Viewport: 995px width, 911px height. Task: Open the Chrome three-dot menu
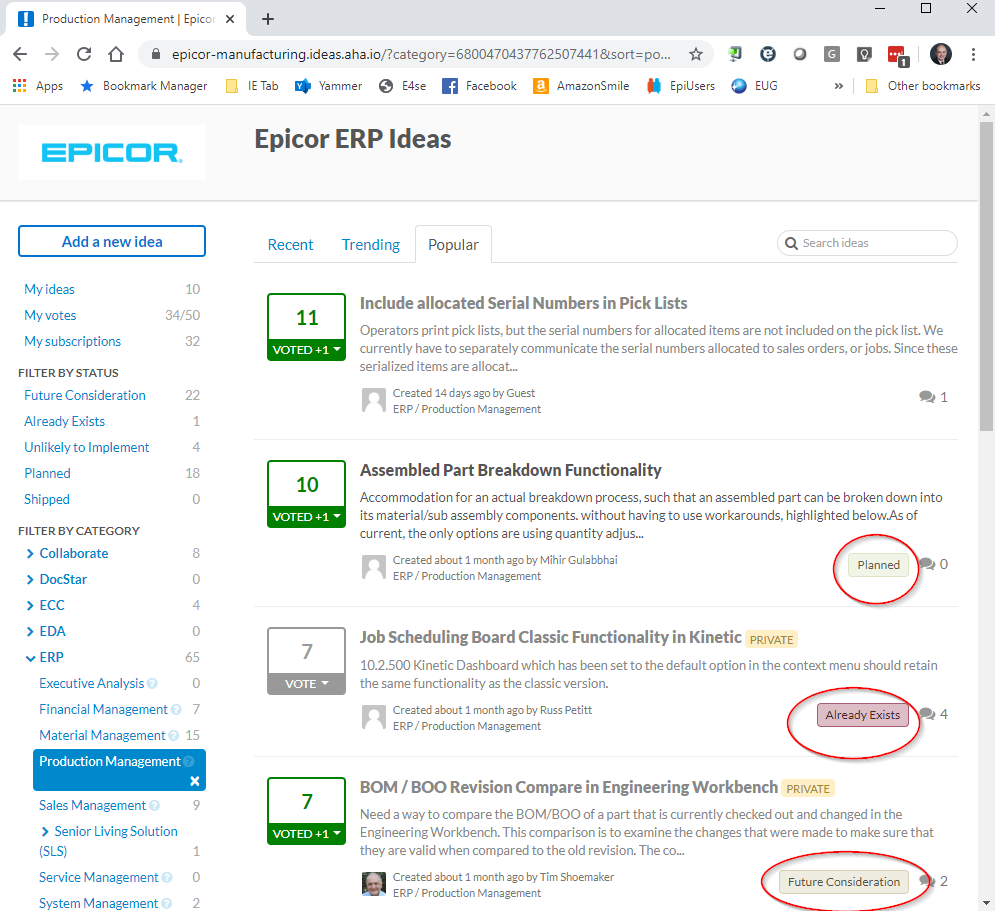coord(973,55)
